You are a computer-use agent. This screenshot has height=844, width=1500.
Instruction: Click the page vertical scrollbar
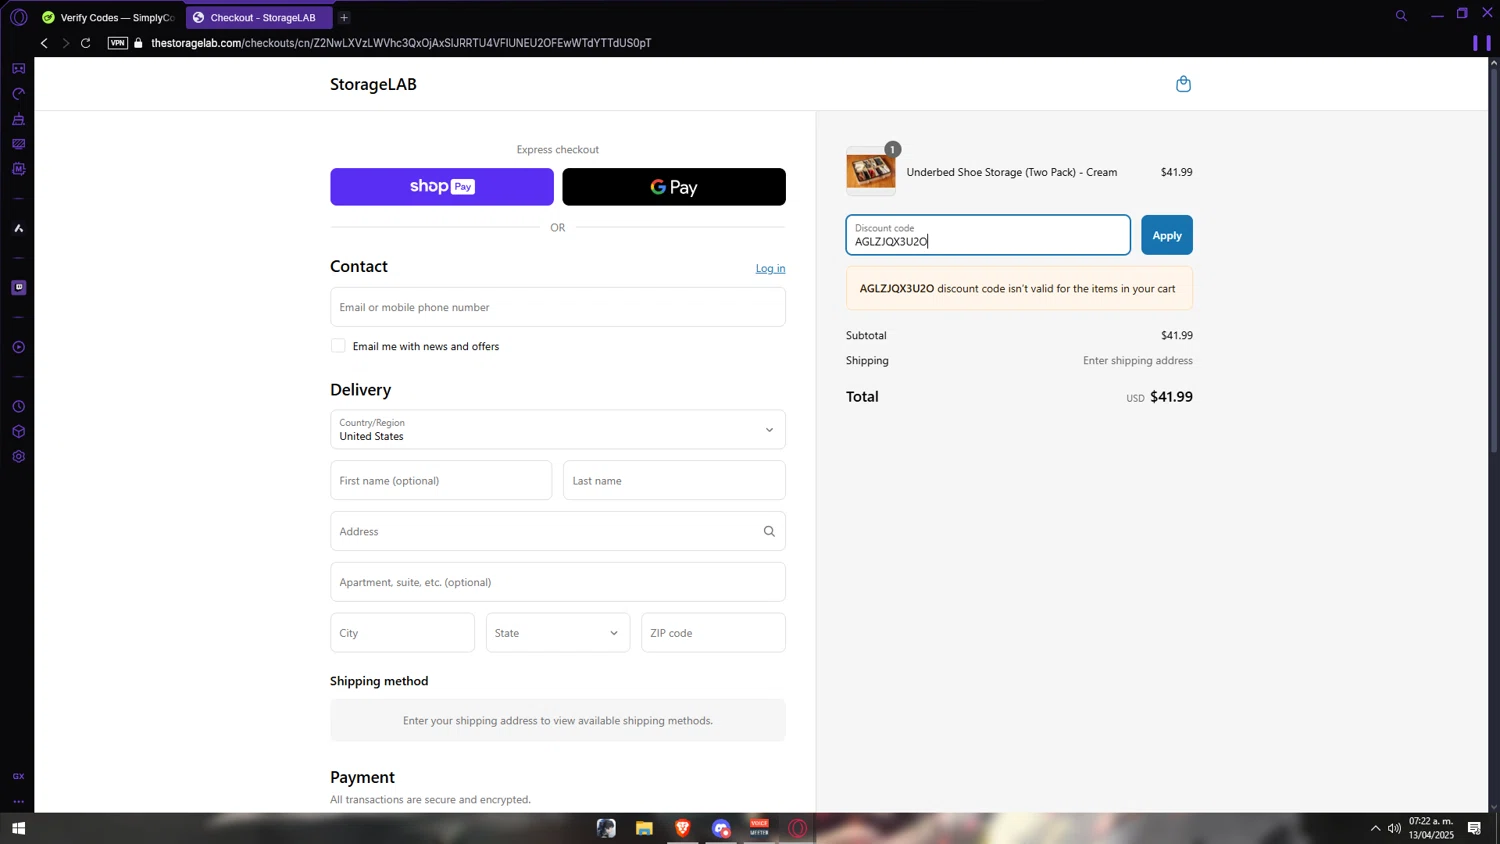pyautogui.click(x=1494, y=260)
